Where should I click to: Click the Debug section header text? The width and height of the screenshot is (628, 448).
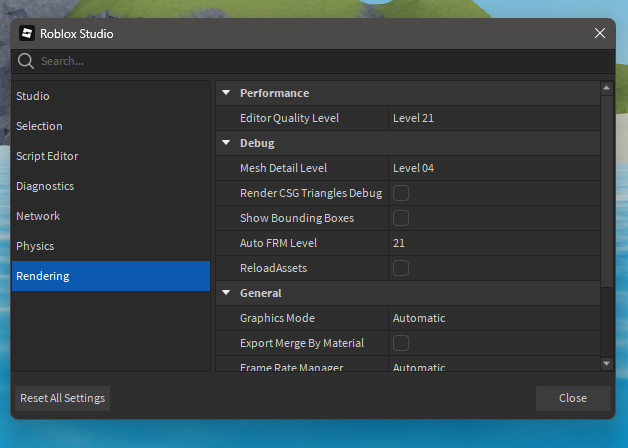tap(257, 143)
